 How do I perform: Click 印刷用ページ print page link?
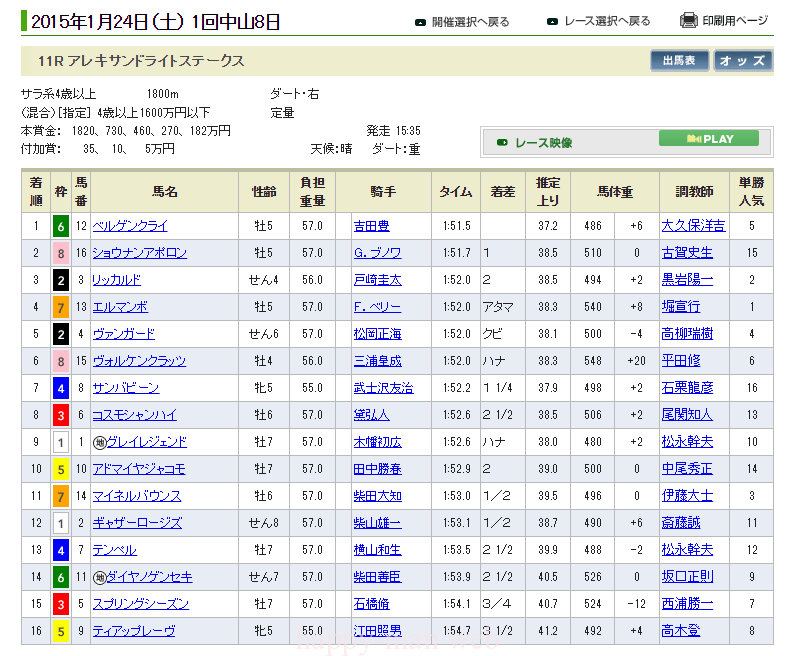(735, 21)
